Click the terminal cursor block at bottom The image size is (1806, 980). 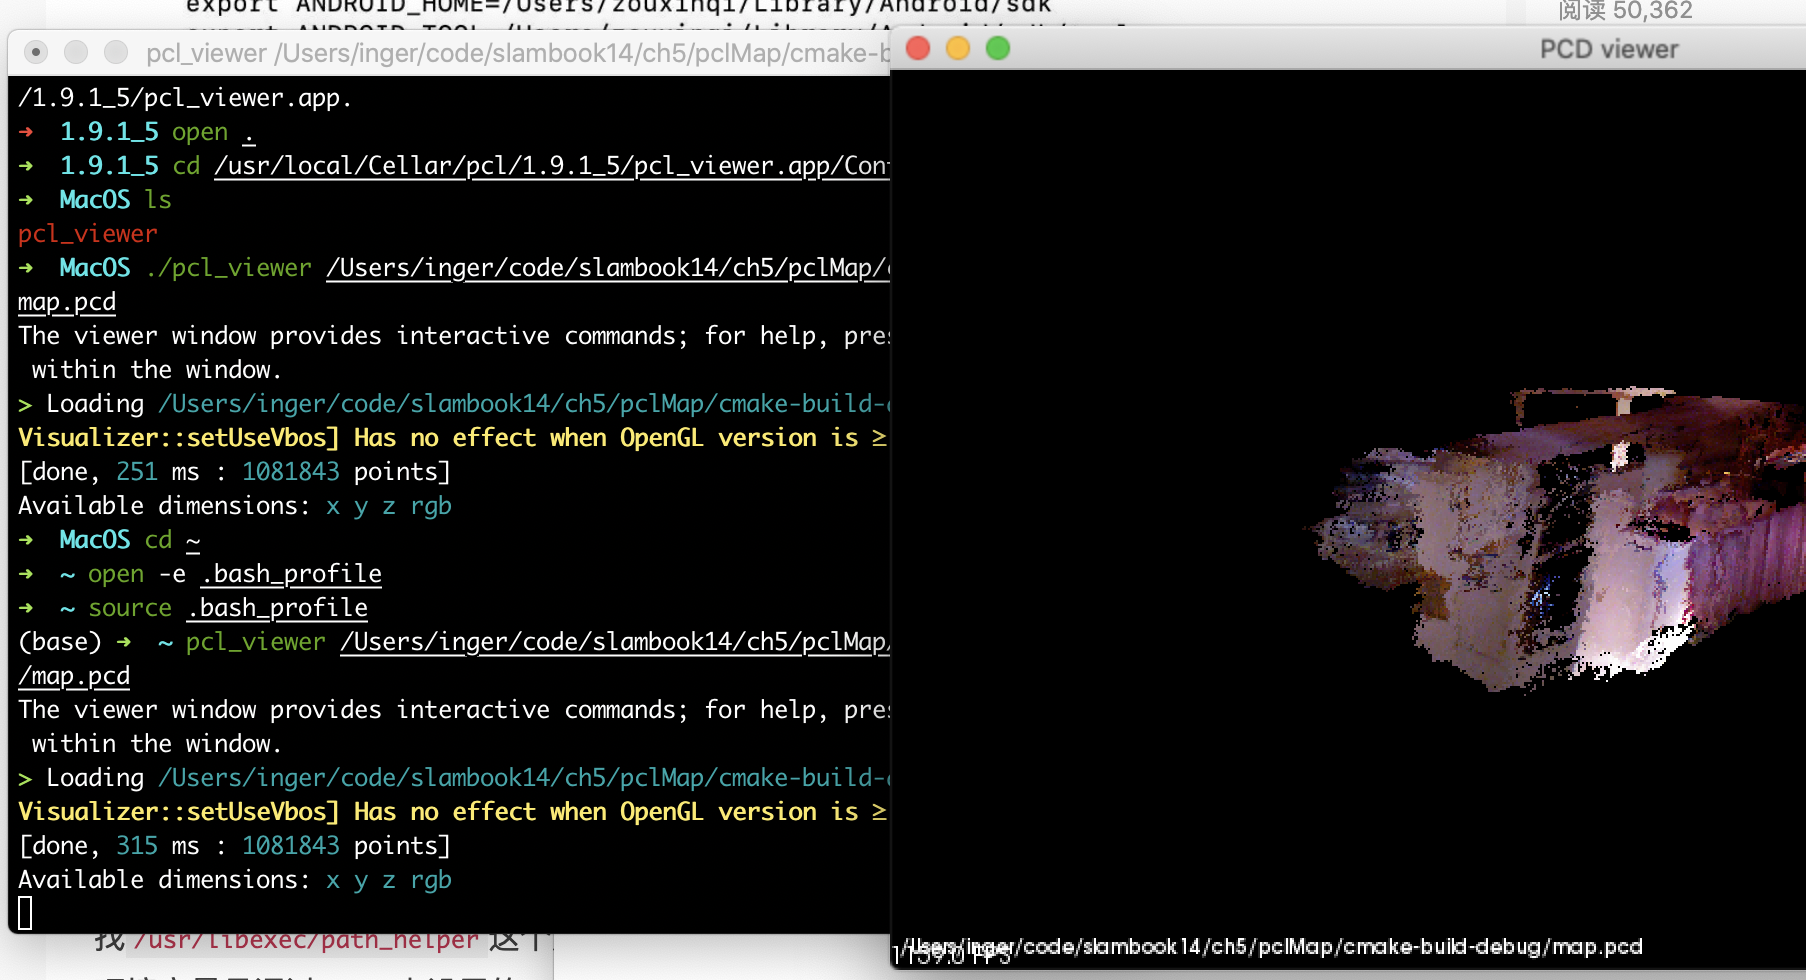coord(25,913)
